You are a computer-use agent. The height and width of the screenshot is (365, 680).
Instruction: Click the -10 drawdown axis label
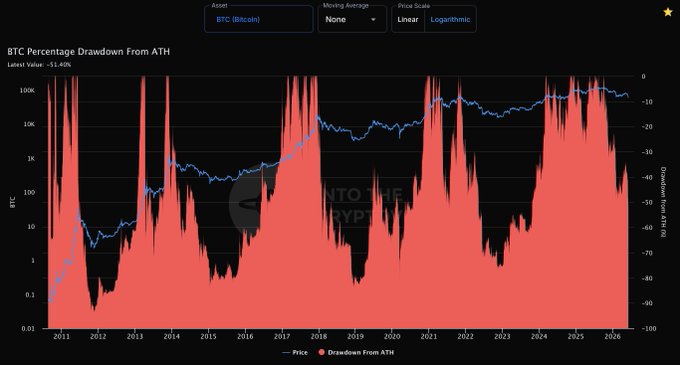647,101
